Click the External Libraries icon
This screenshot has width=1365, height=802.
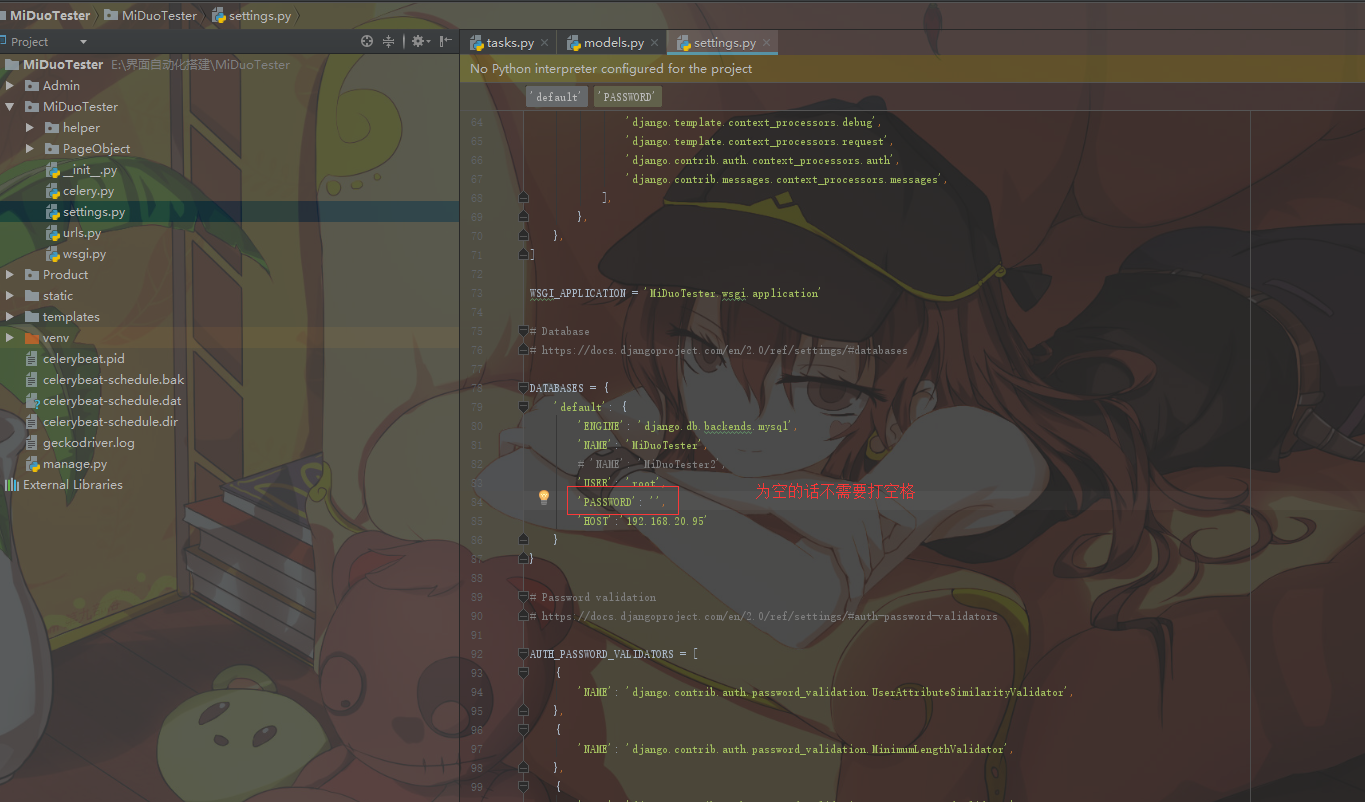click(x=12, y=485)
